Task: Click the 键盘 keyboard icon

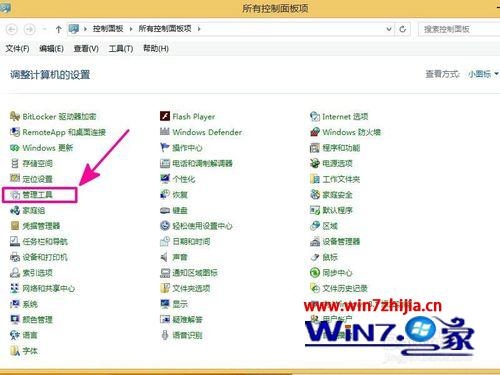Action: [165, 210]
